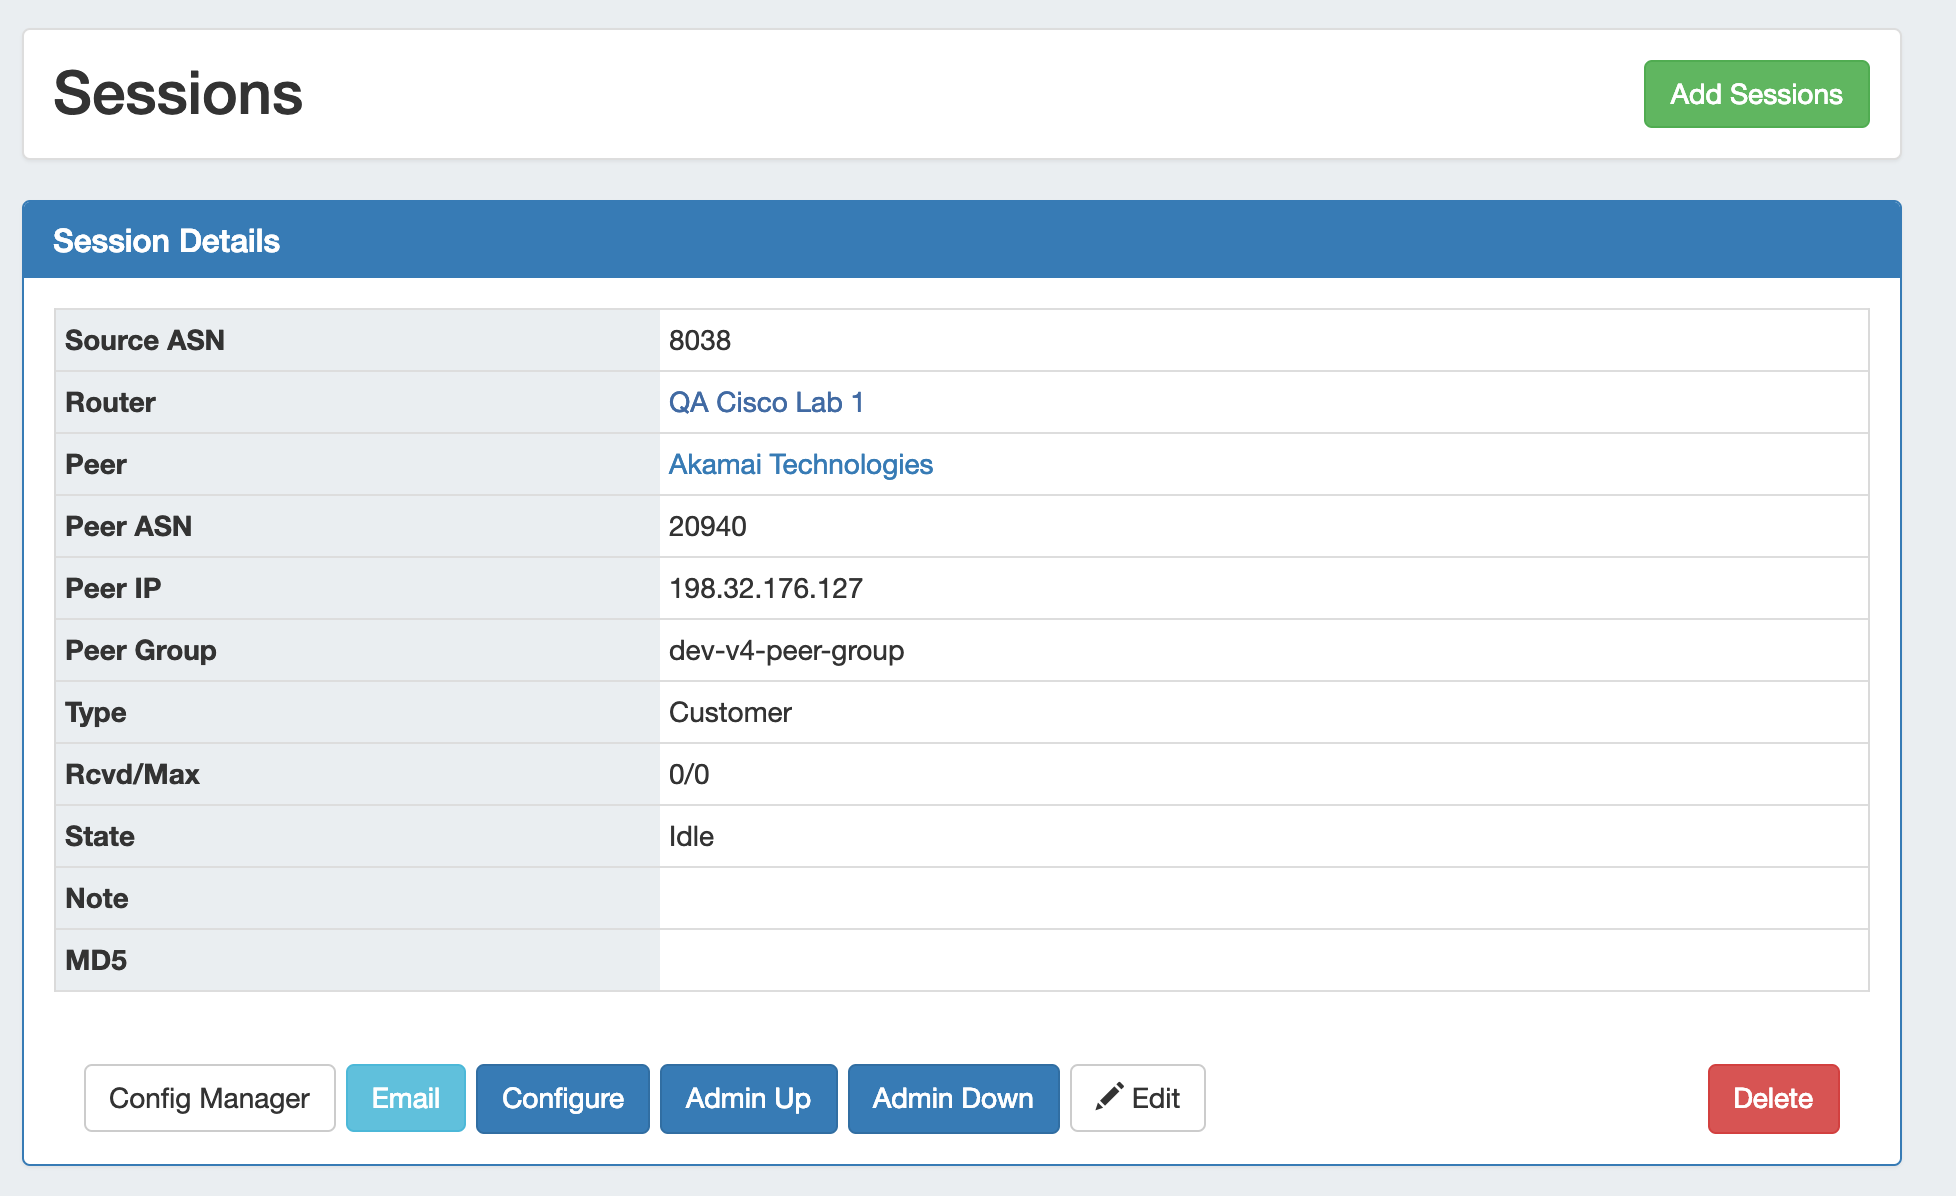Open the QA Cisco Lab 1 router link
This screenshot has height=1196, width=1956.
pos(765,402)
